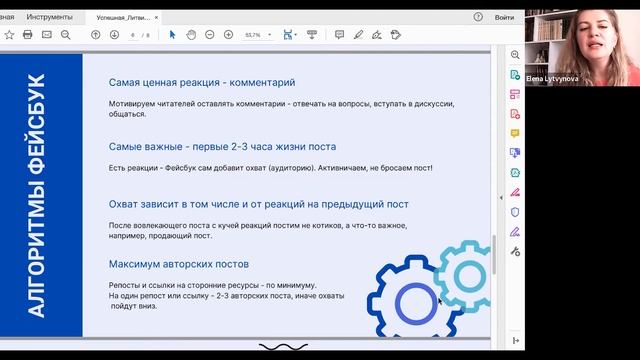Switch to the Инструменты tab
The height and width of the screenshot is (360, 640).
[x=49, y=17]
